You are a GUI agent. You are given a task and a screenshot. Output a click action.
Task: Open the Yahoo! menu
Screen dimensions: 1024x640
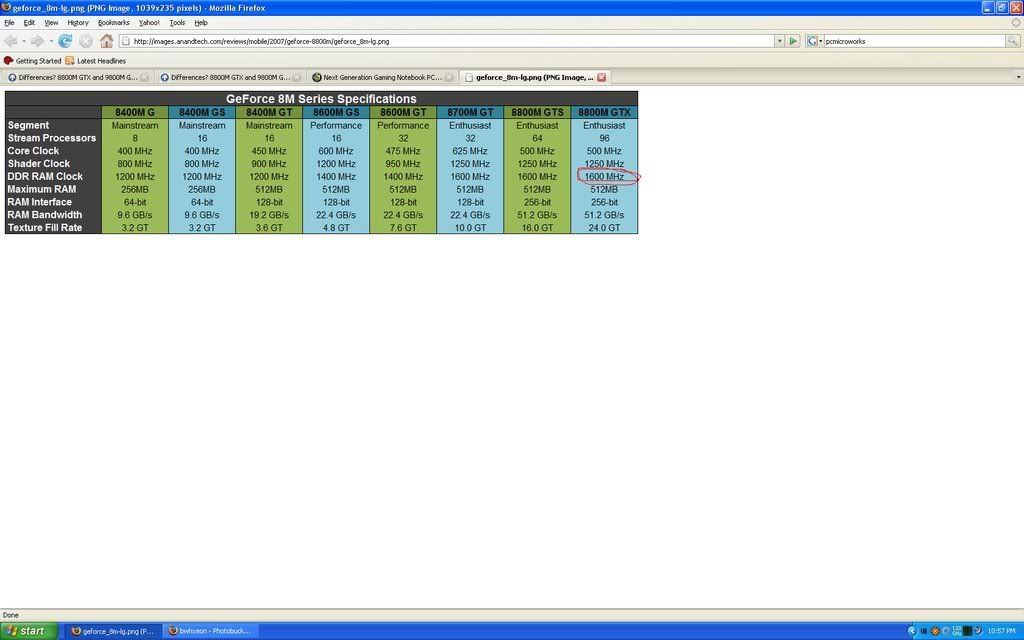coord(149,23)
